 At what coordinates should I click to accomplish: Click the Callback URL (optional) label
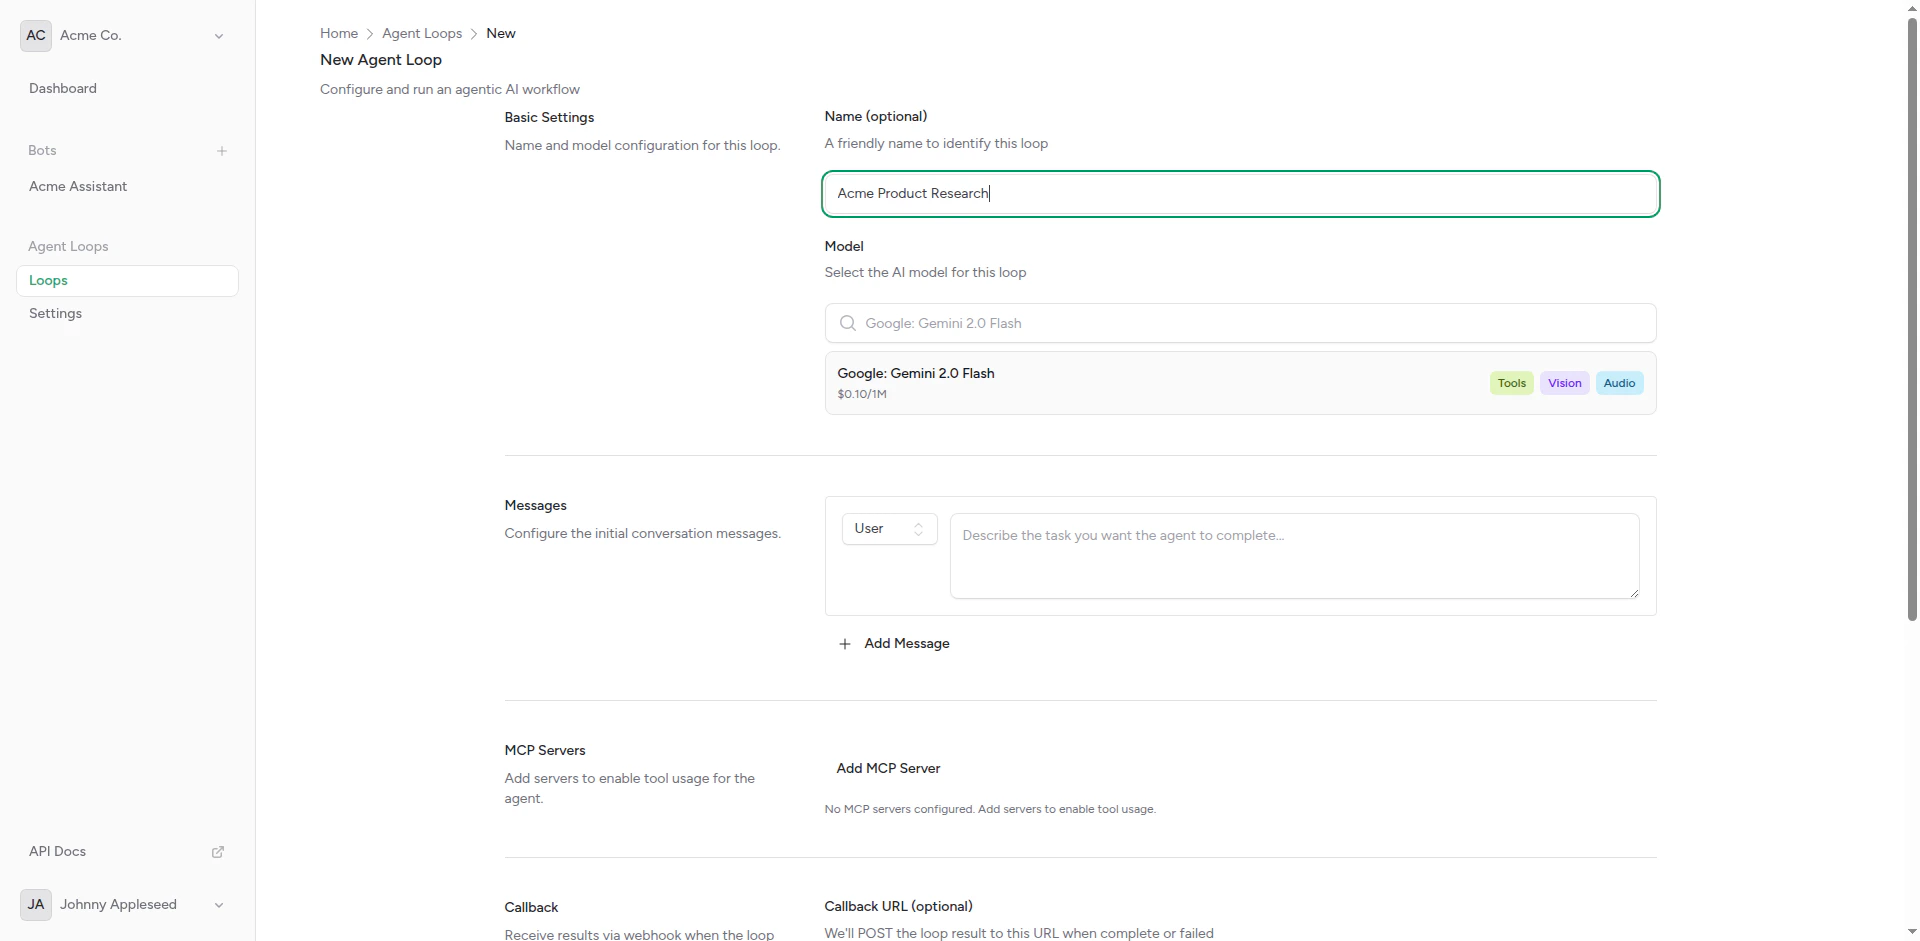(898, 906)
